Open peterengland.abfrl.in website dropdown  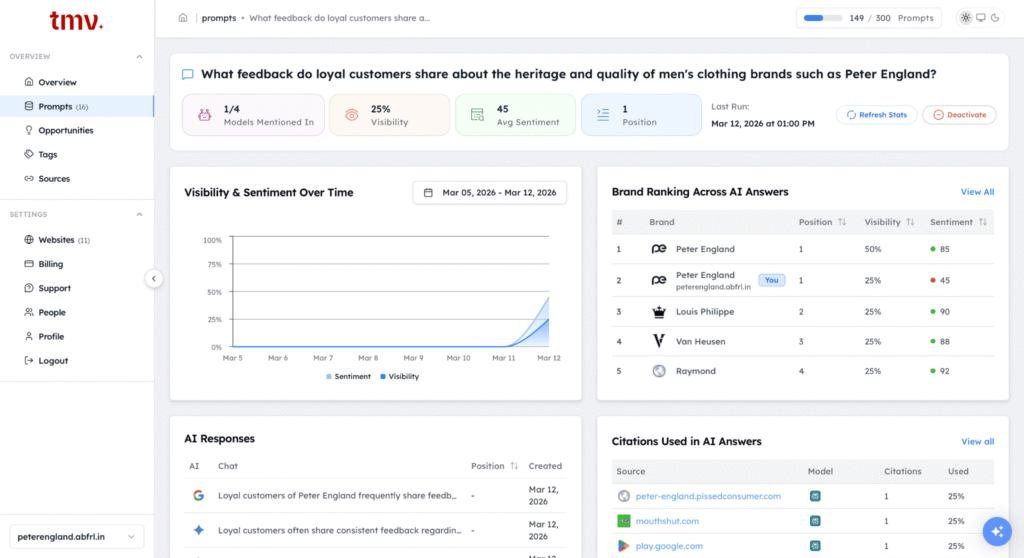76,536
